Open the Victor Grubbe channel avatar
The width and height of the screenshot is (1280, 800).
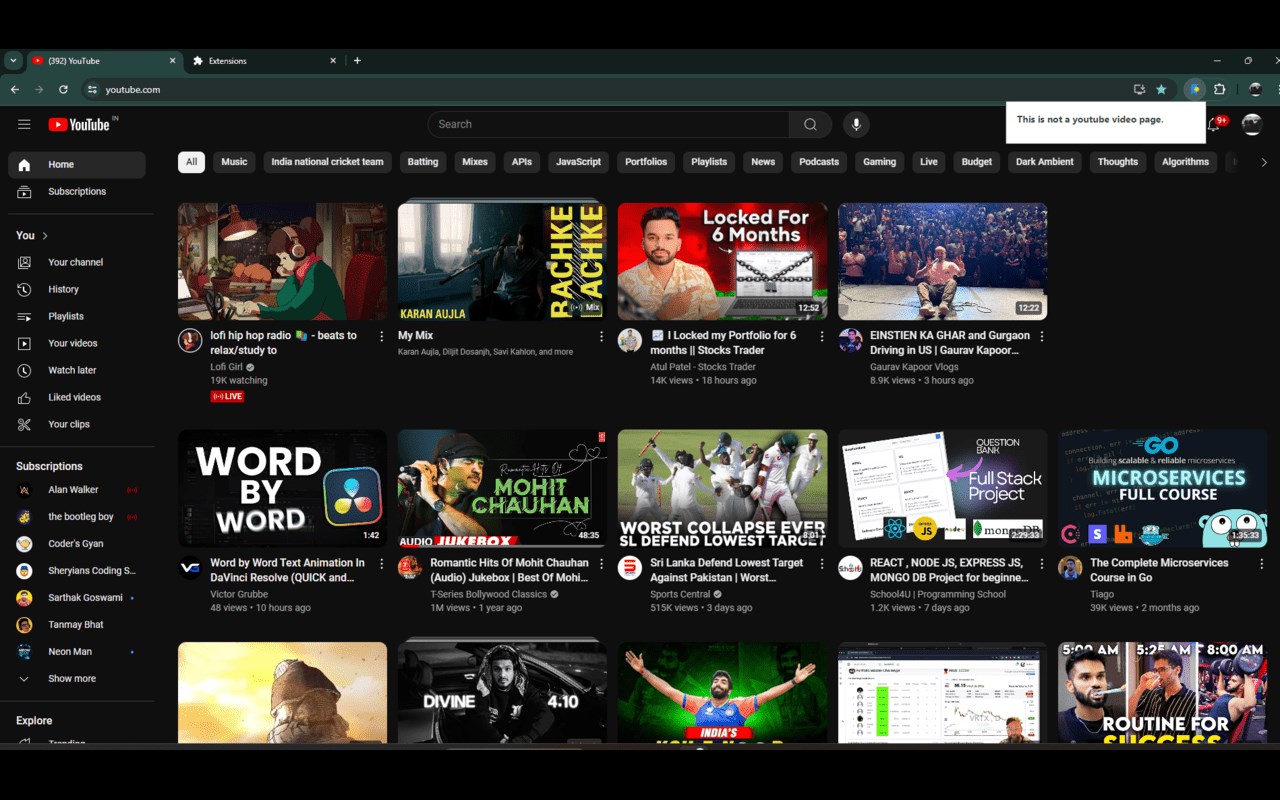pos(190,567)
